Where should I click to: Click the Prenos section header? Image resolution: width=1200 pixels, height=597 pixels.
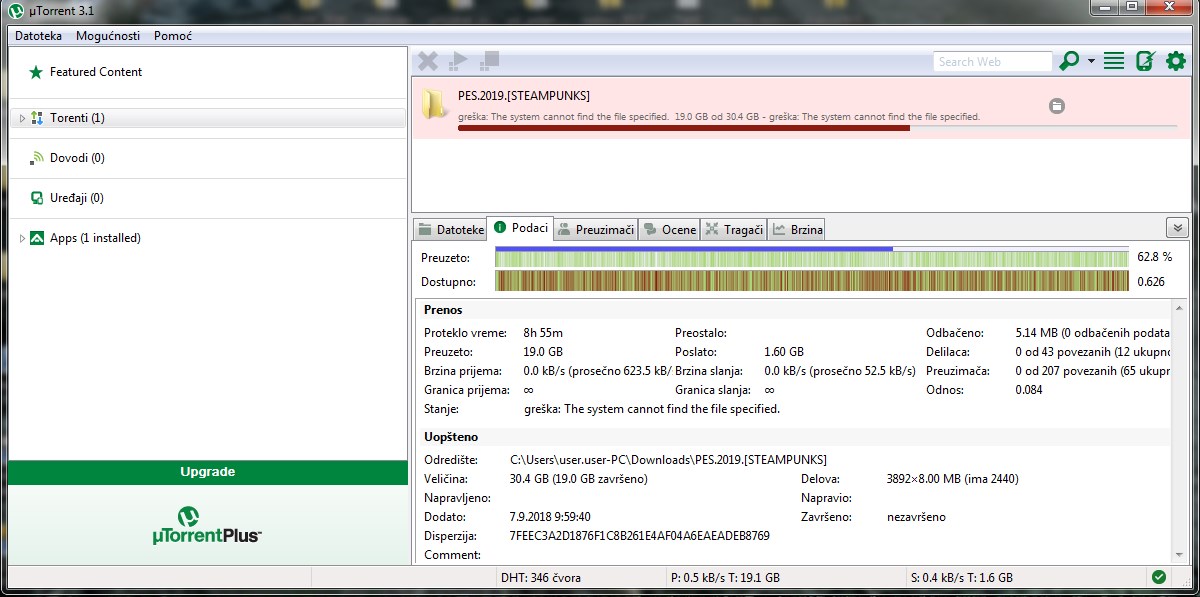coord(443,310)
